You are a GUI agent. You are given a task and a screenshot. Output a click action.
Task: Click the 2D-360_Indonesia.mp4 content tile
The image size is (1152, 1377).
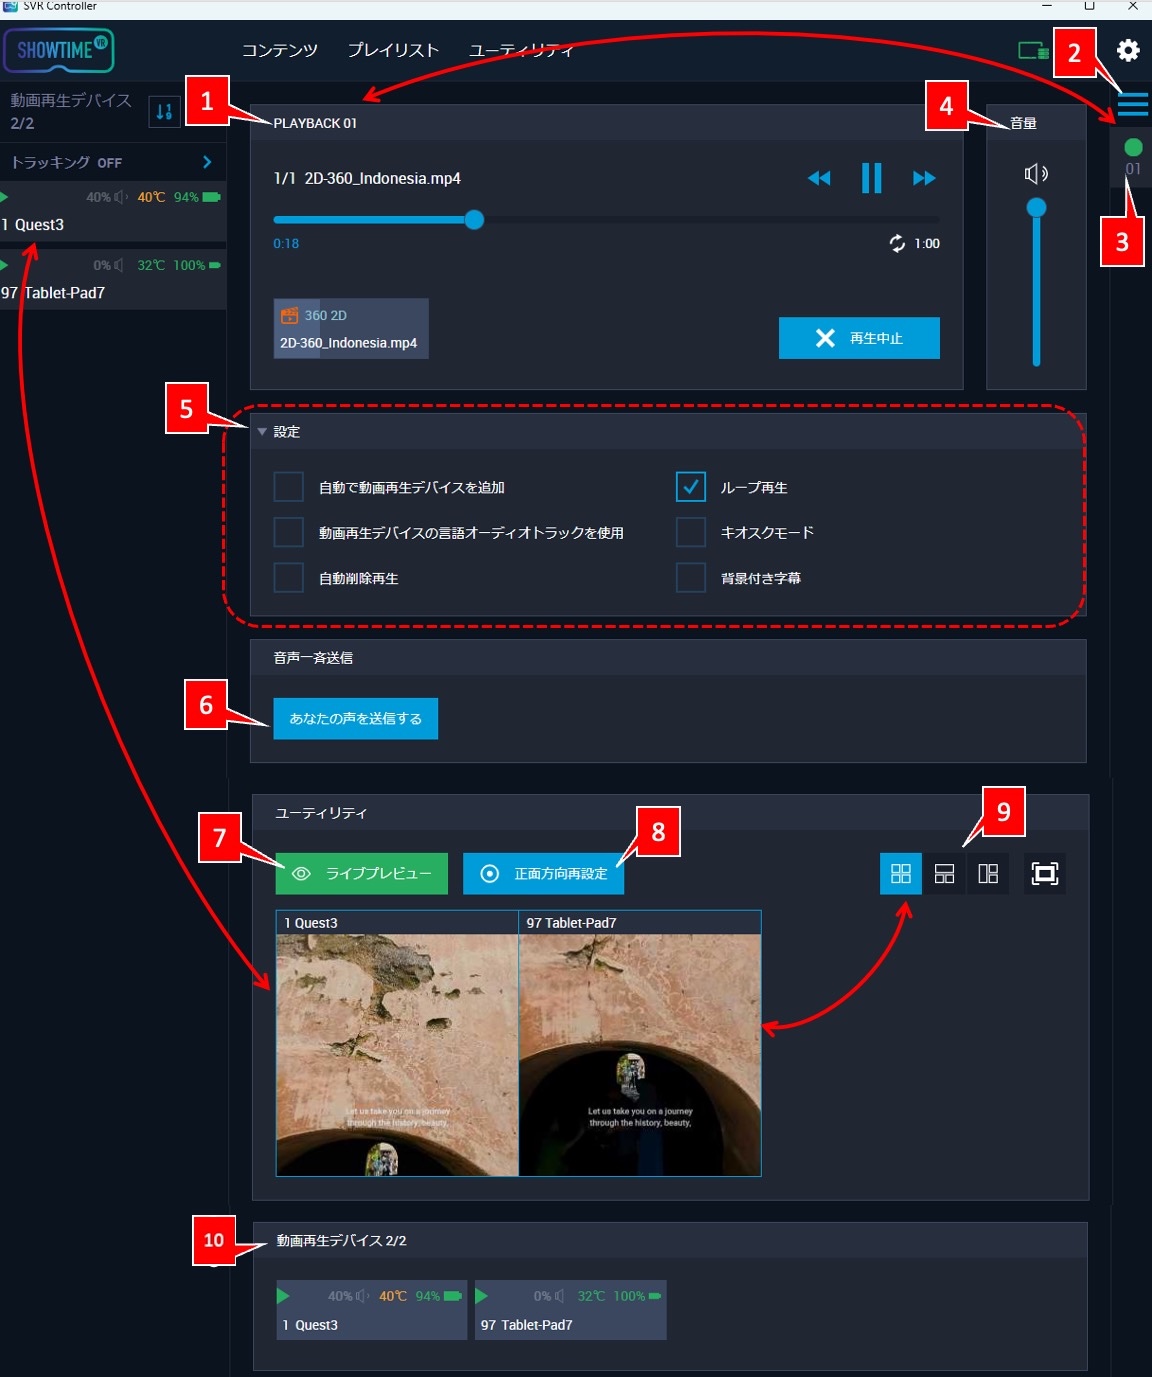click(x=351, y=329)
